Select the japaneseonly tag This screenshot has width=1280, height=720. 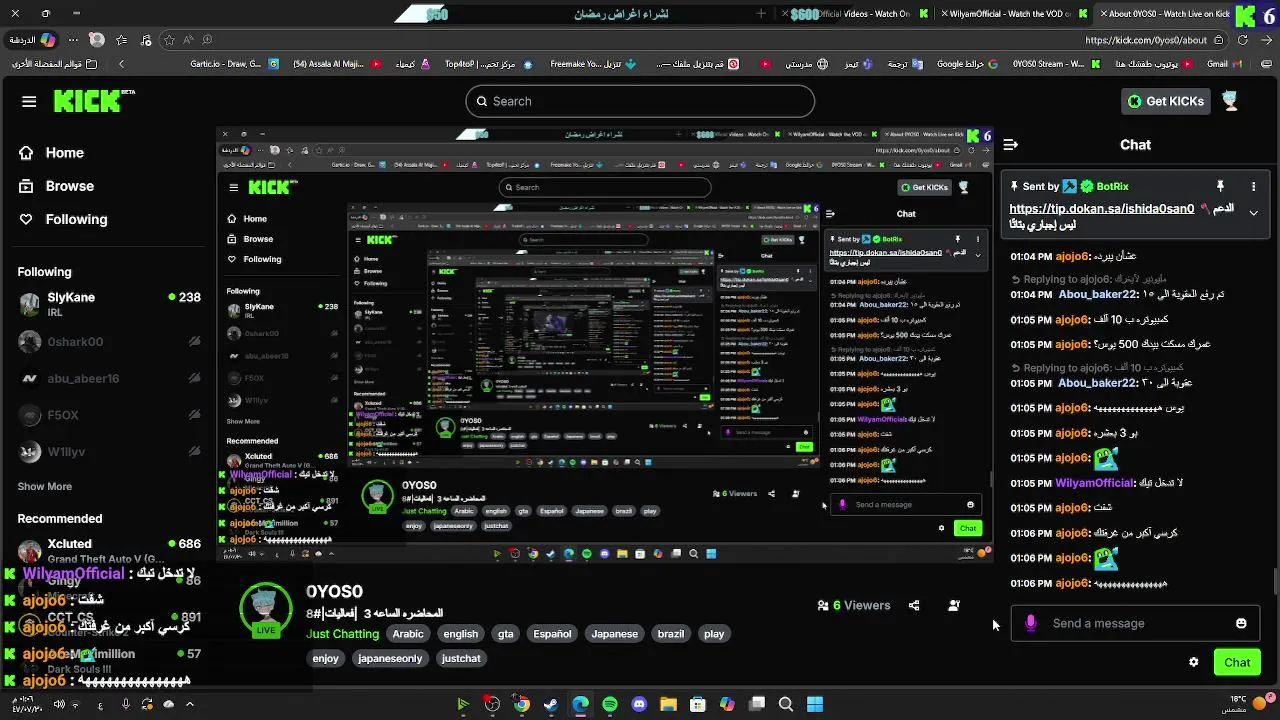click(x=390, y=658)
